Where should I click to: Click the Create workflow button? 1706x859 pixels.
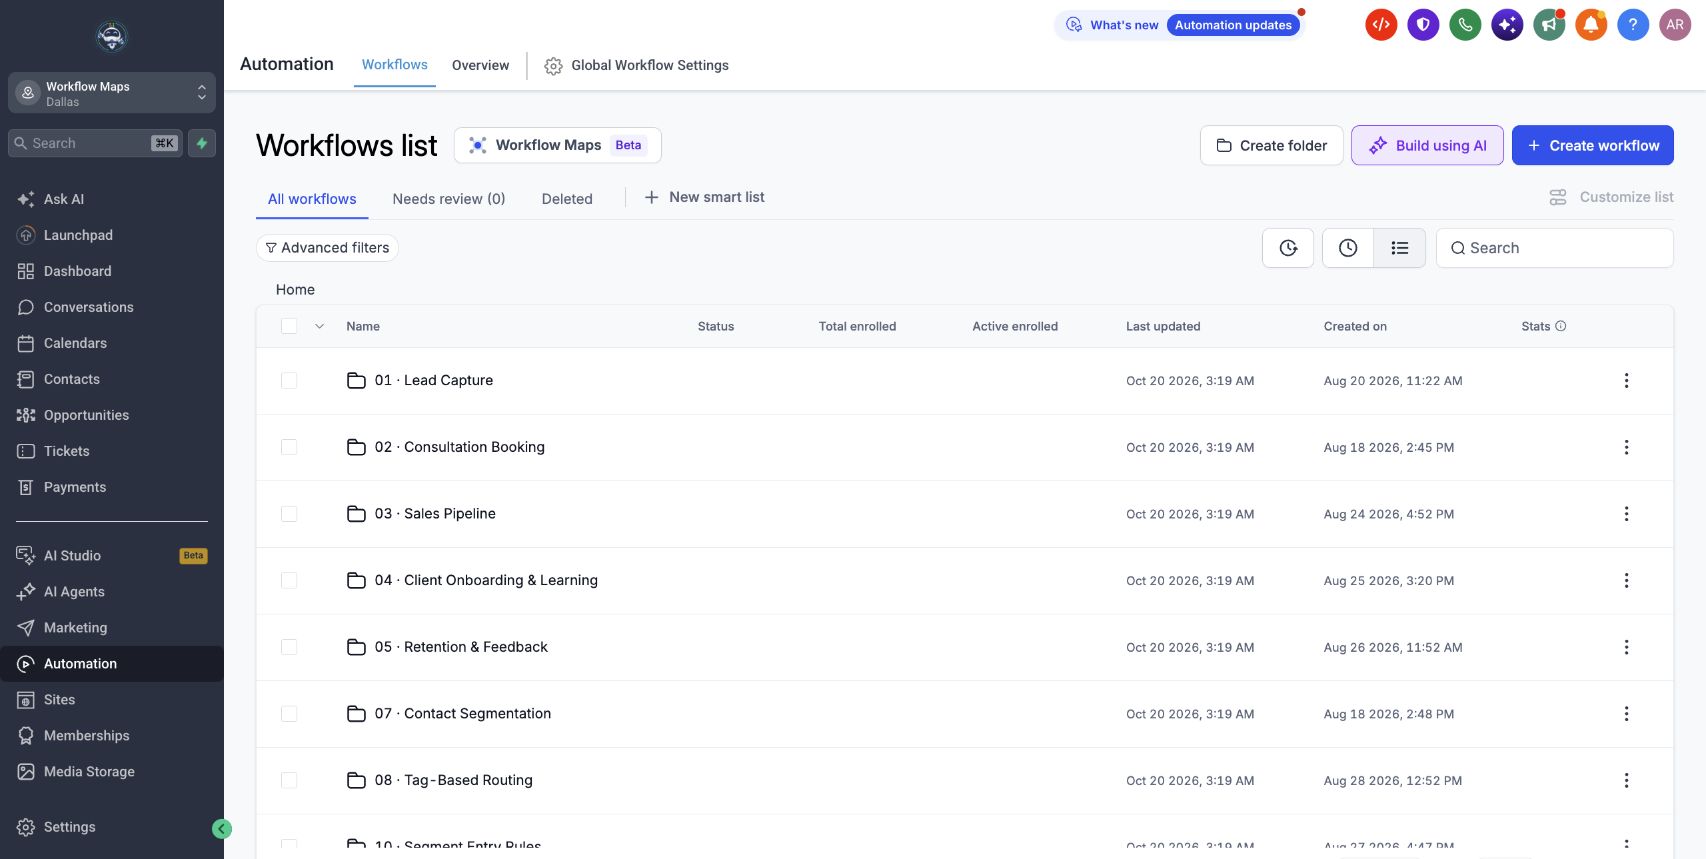pyautogui.click(x=1593, y=145)
